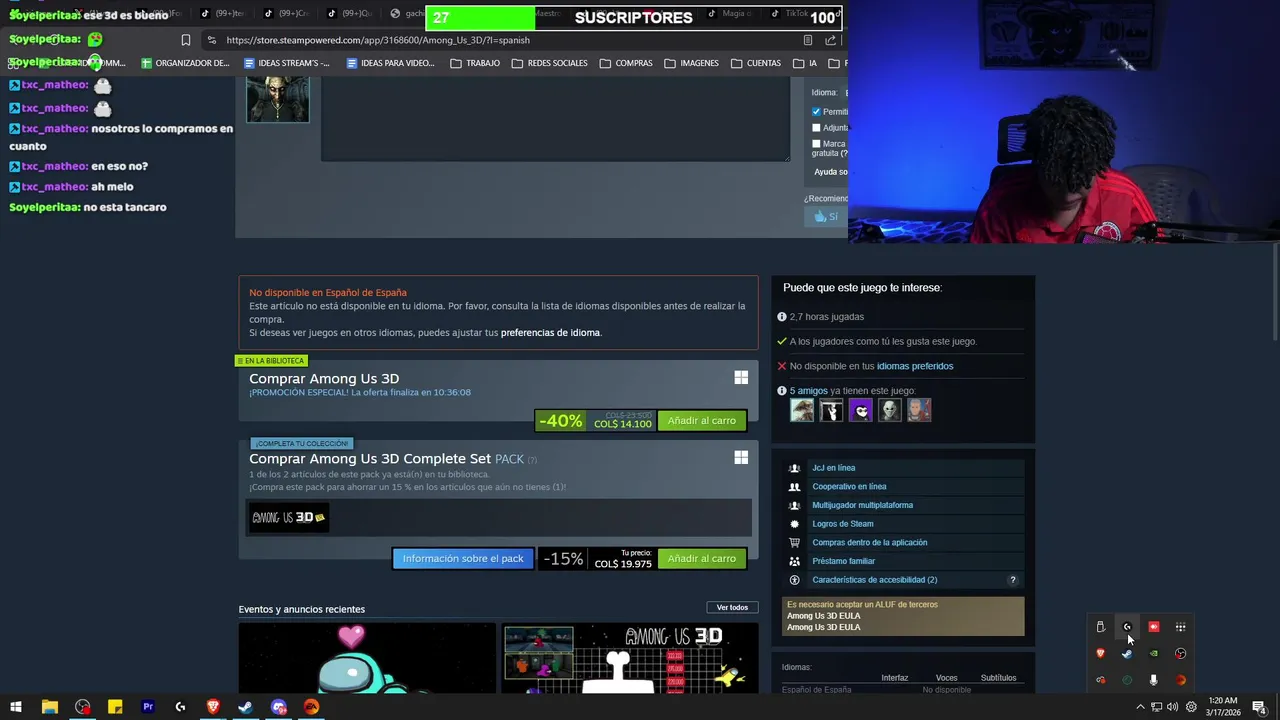This screenshot has height=720, width=1280.
Task: Click the share icon in address bar
Action: pos(830,40)
